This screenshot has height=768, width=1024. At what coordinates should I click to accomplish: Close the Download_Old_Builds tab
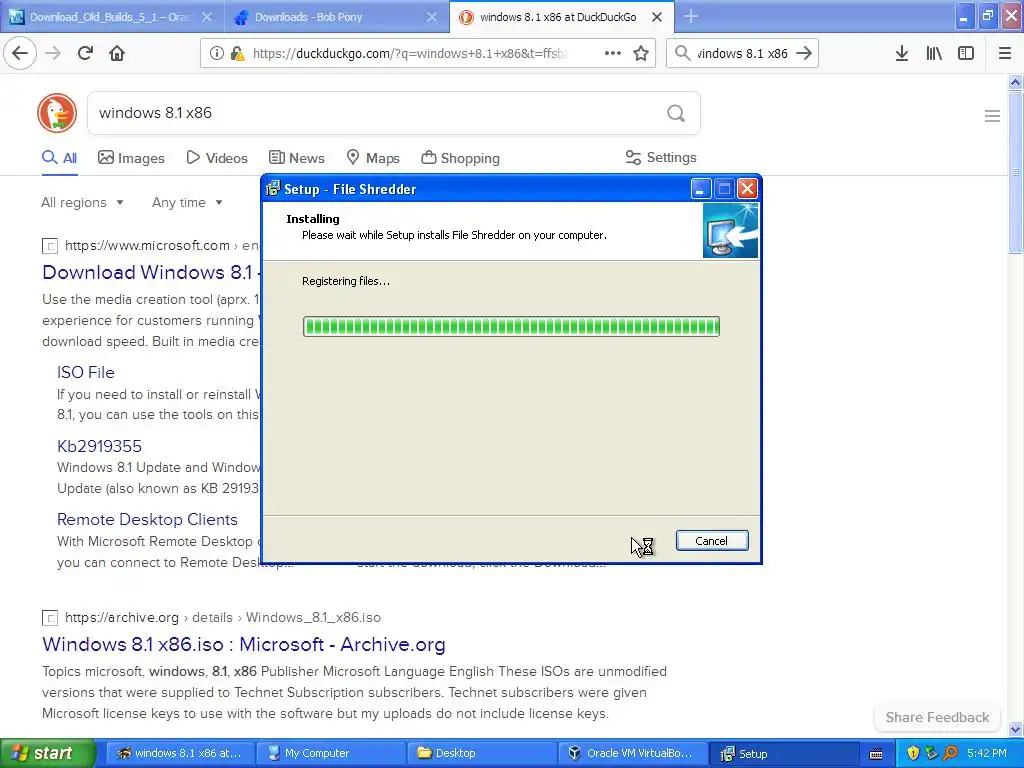(206, 17)
